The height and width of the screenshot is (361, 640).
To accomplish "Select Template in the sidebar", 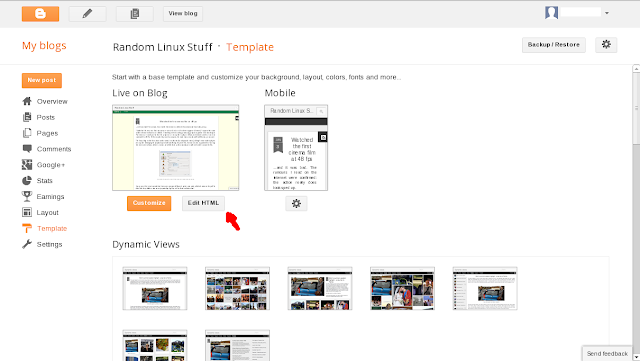I will [52, 228].
